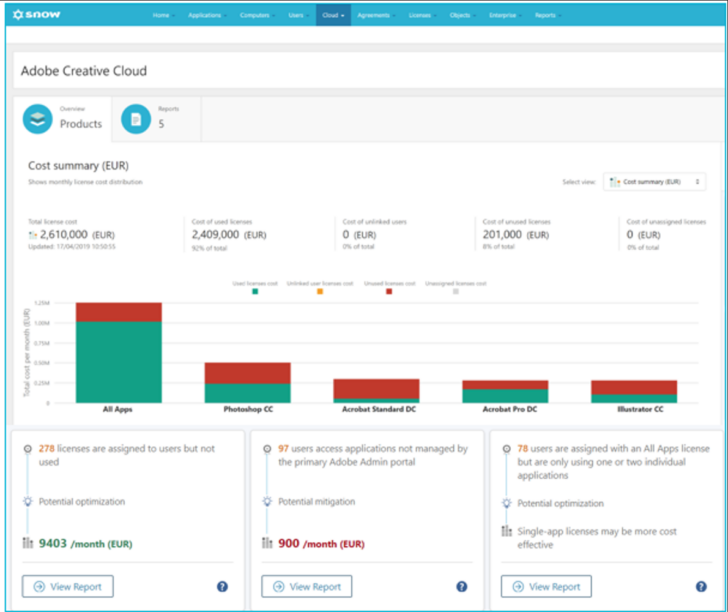Click the 2,610,000 total license cost value
This screenshot has width=728, height=612.
click(x=64, y=234)
